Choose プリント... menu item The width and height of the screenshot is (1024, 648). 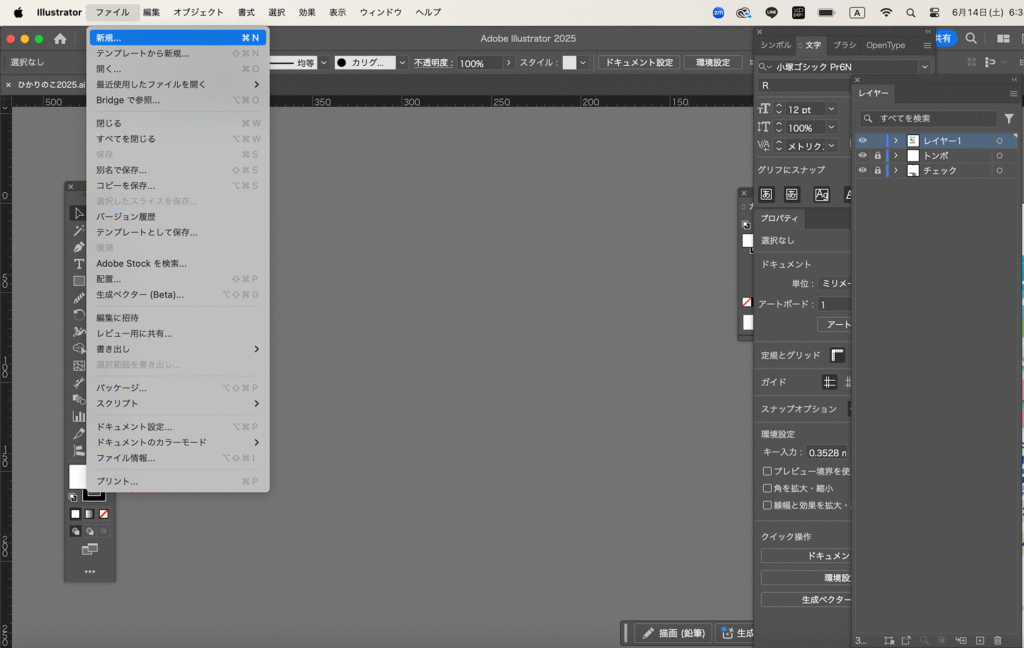(178, 481)
